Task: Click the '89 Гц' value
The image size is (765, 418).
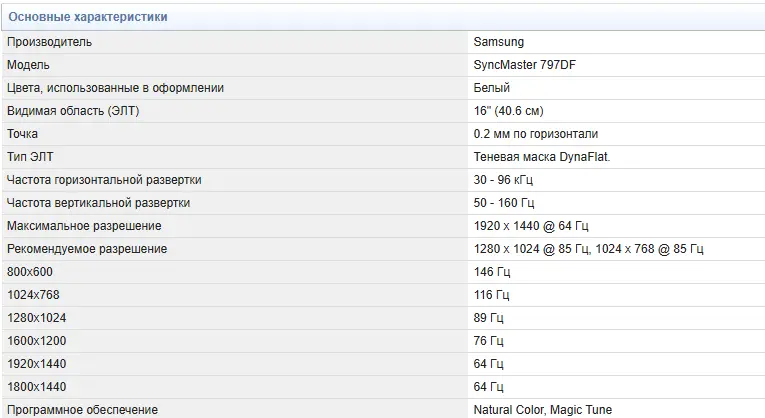Action: tap(488, 318)
